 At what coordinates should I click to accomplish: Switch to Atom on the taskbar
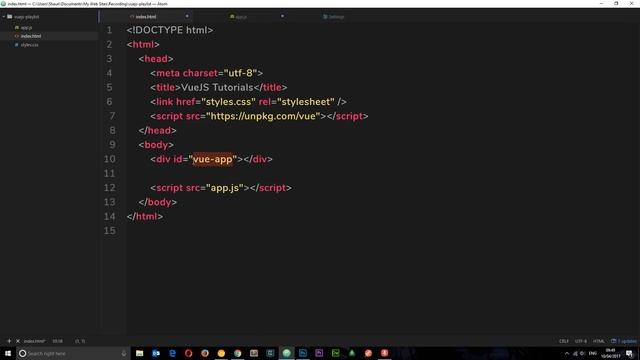tap(287, 353)
